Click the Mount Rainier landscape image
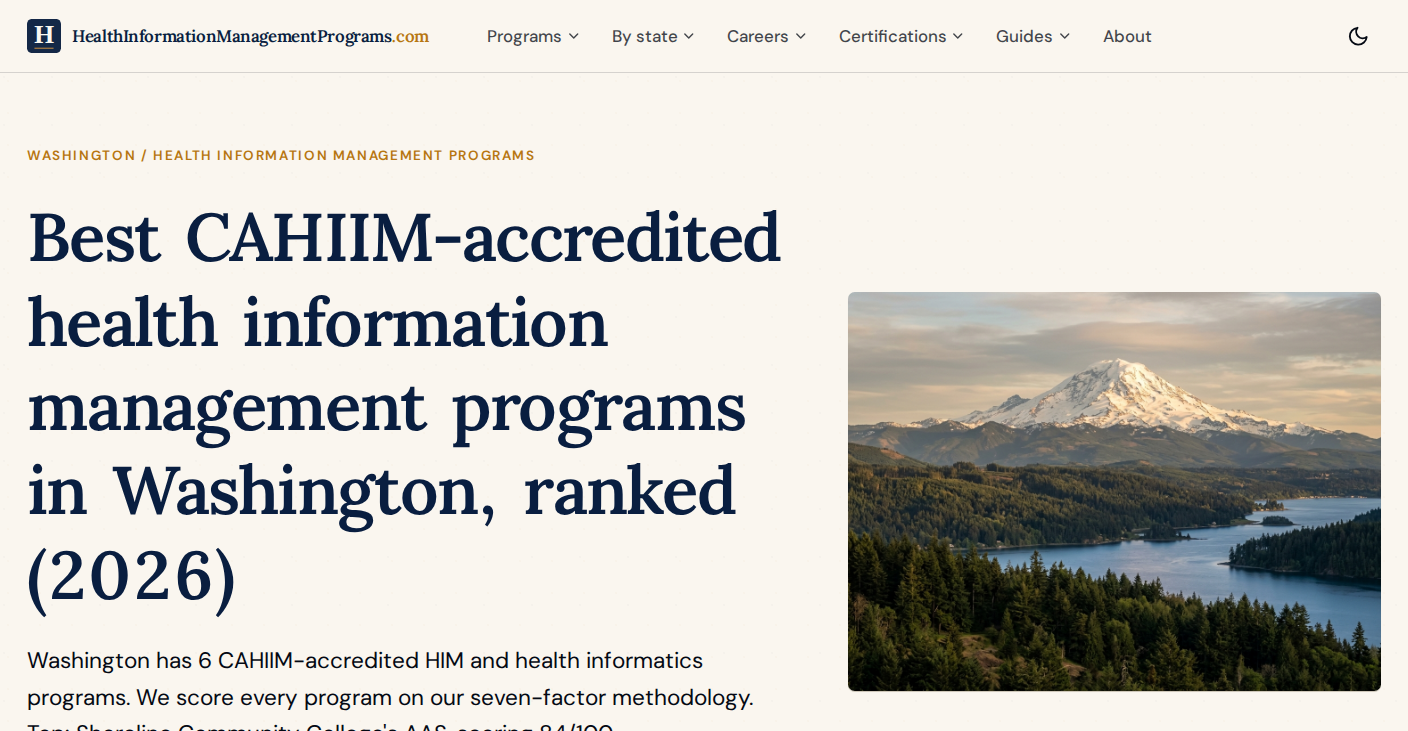 1114,491
